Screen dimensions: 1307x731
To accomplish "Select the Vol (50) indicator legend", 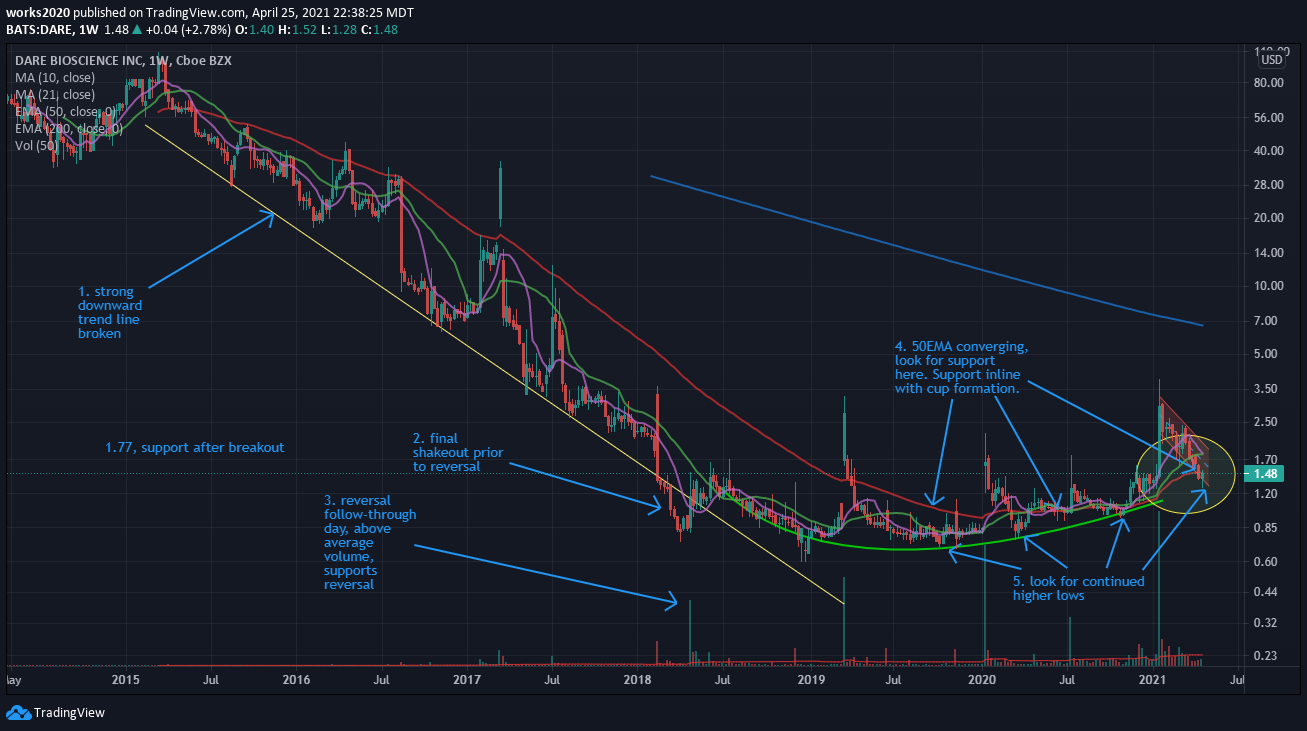I will pyautogui.click(x=38, y=146).
